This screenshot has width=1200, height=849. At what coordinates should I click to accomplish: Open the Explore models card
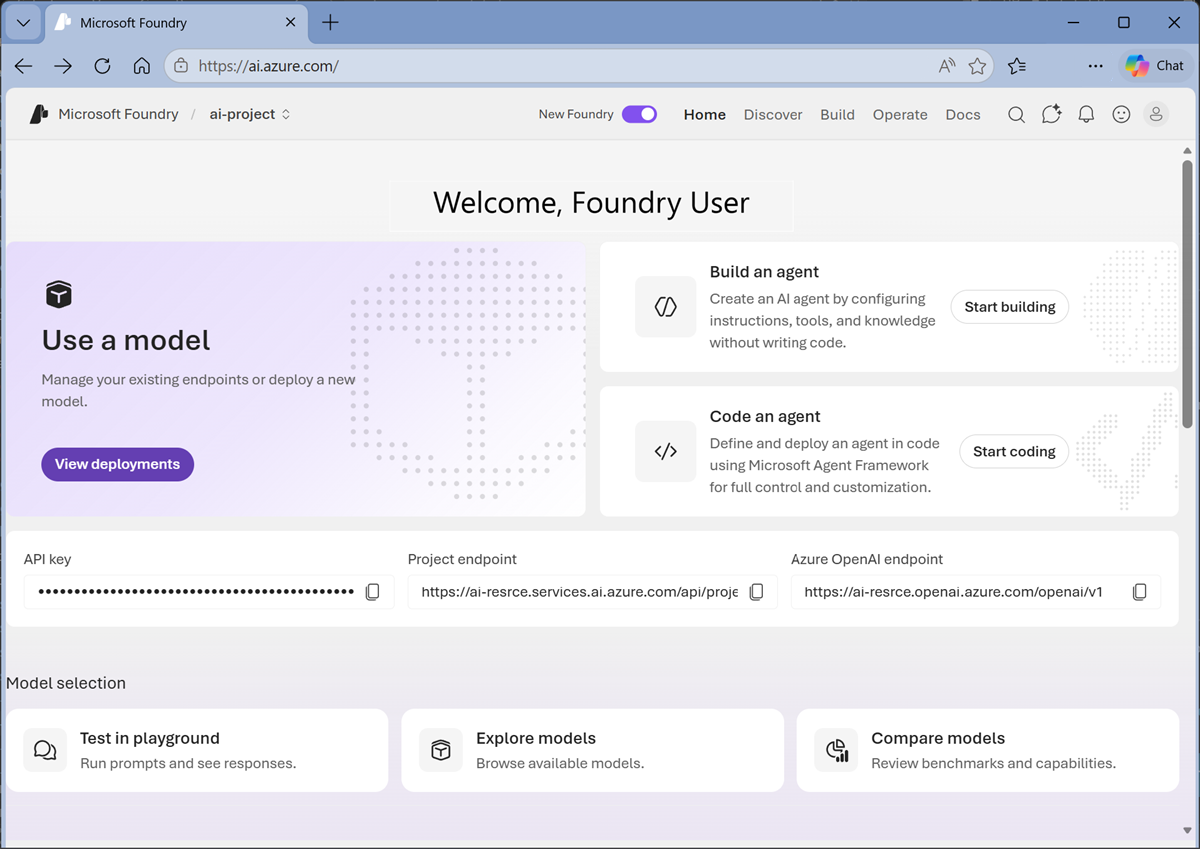[x=592, y=750]
